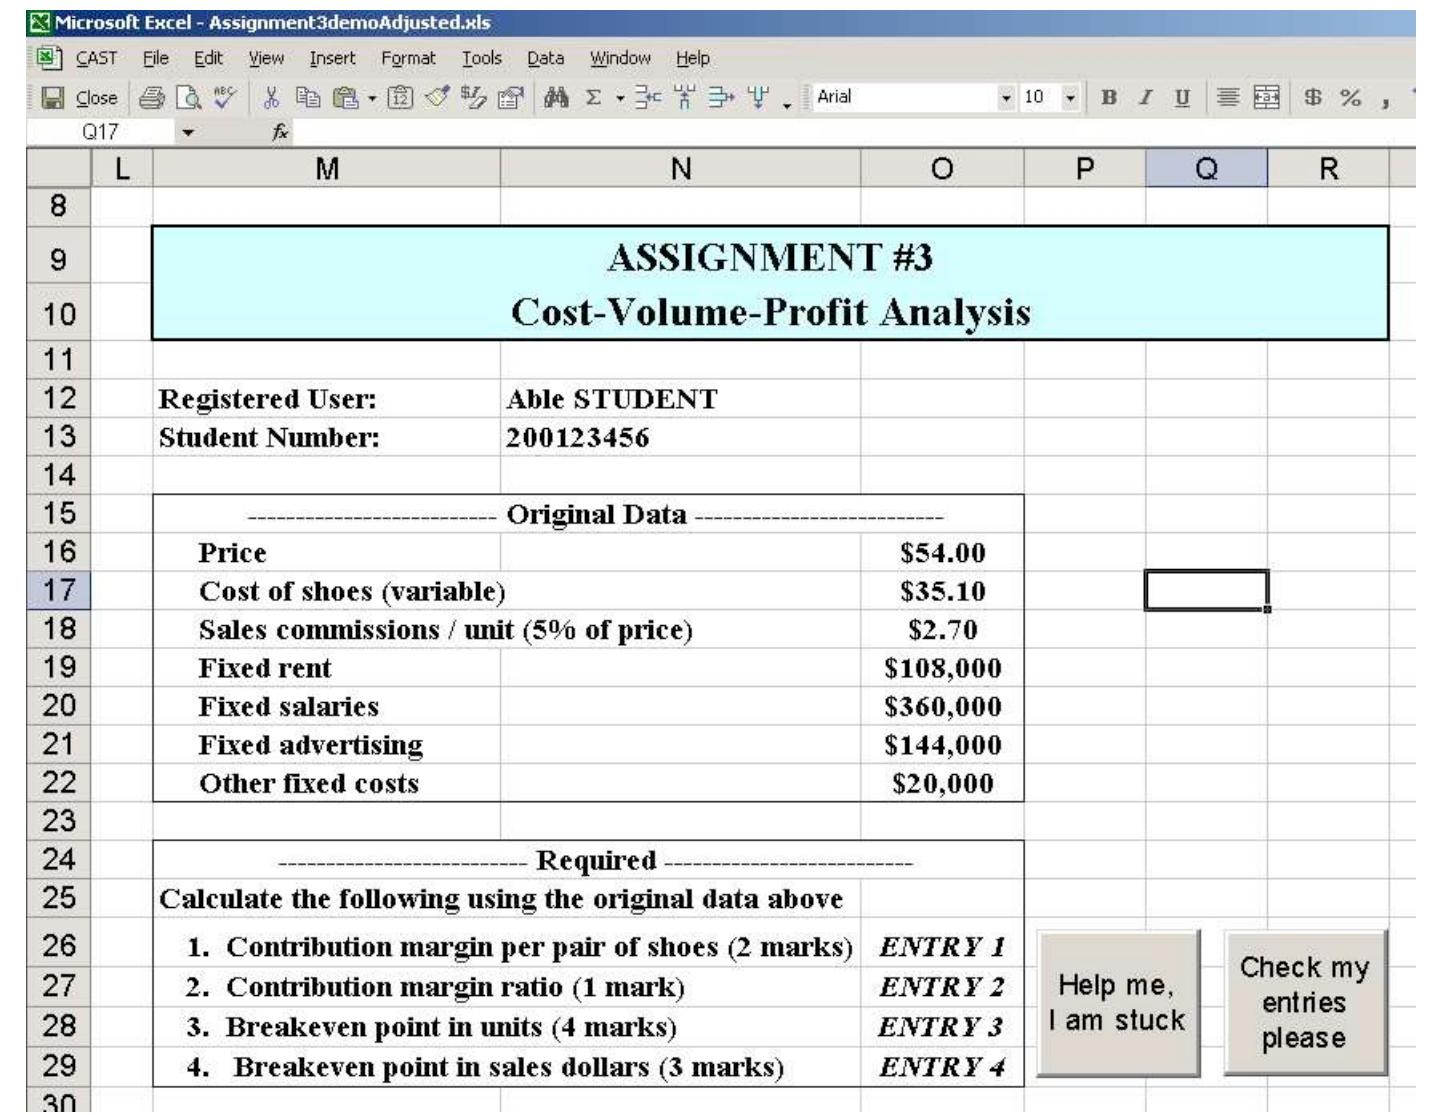The height and width of the screenshot is (1115, 1433).
Task: Expand the Name Box dropdown next to Q17
Action: coord(188,132)
